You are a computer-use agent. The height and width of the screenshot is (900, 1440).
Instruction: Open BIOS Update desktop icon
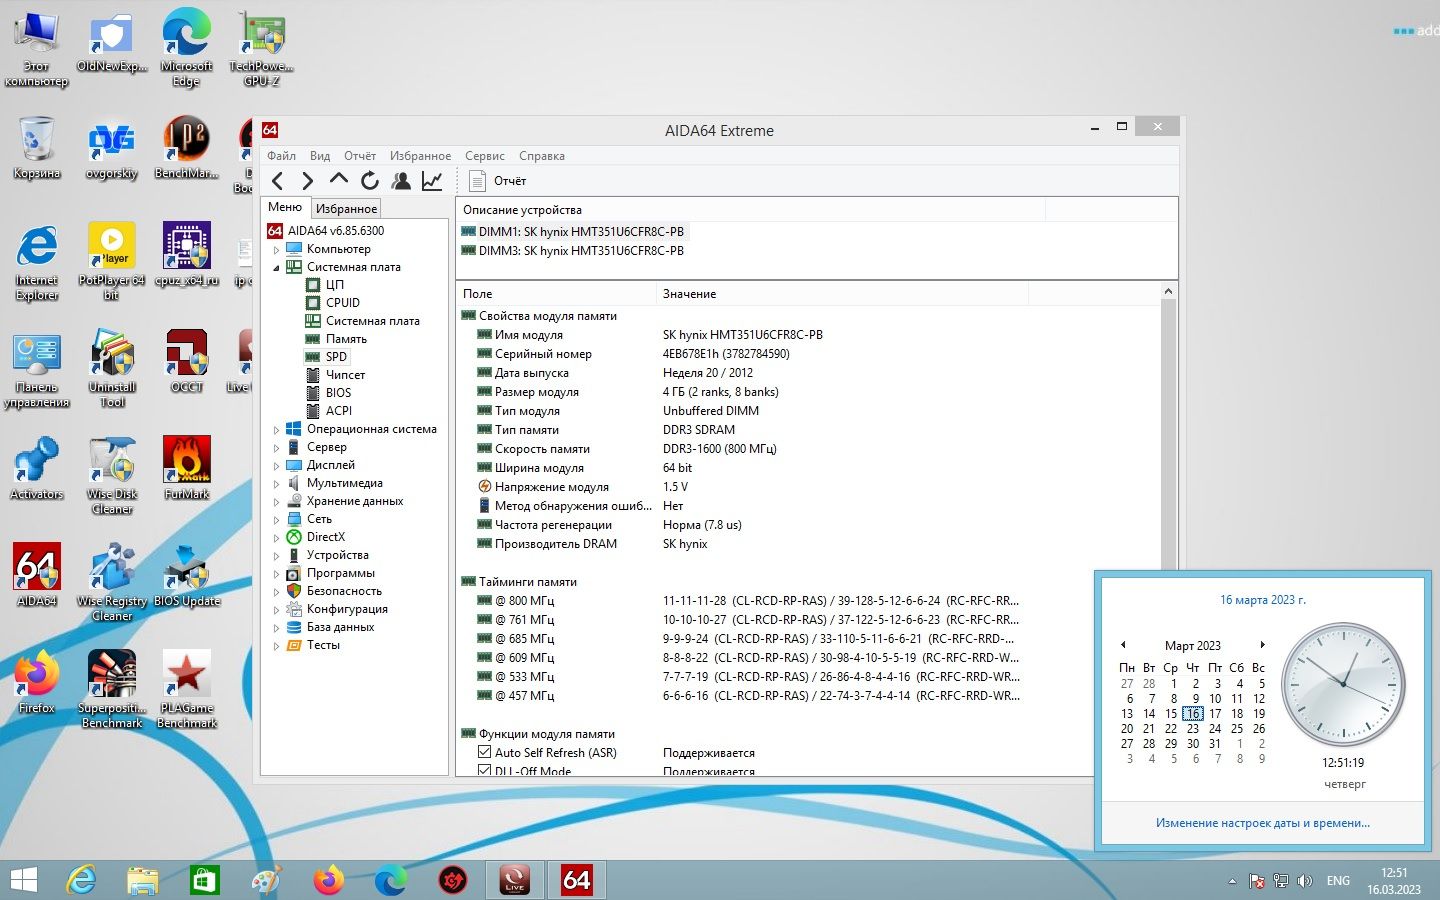pyautogui.click(x=187, y=575)
